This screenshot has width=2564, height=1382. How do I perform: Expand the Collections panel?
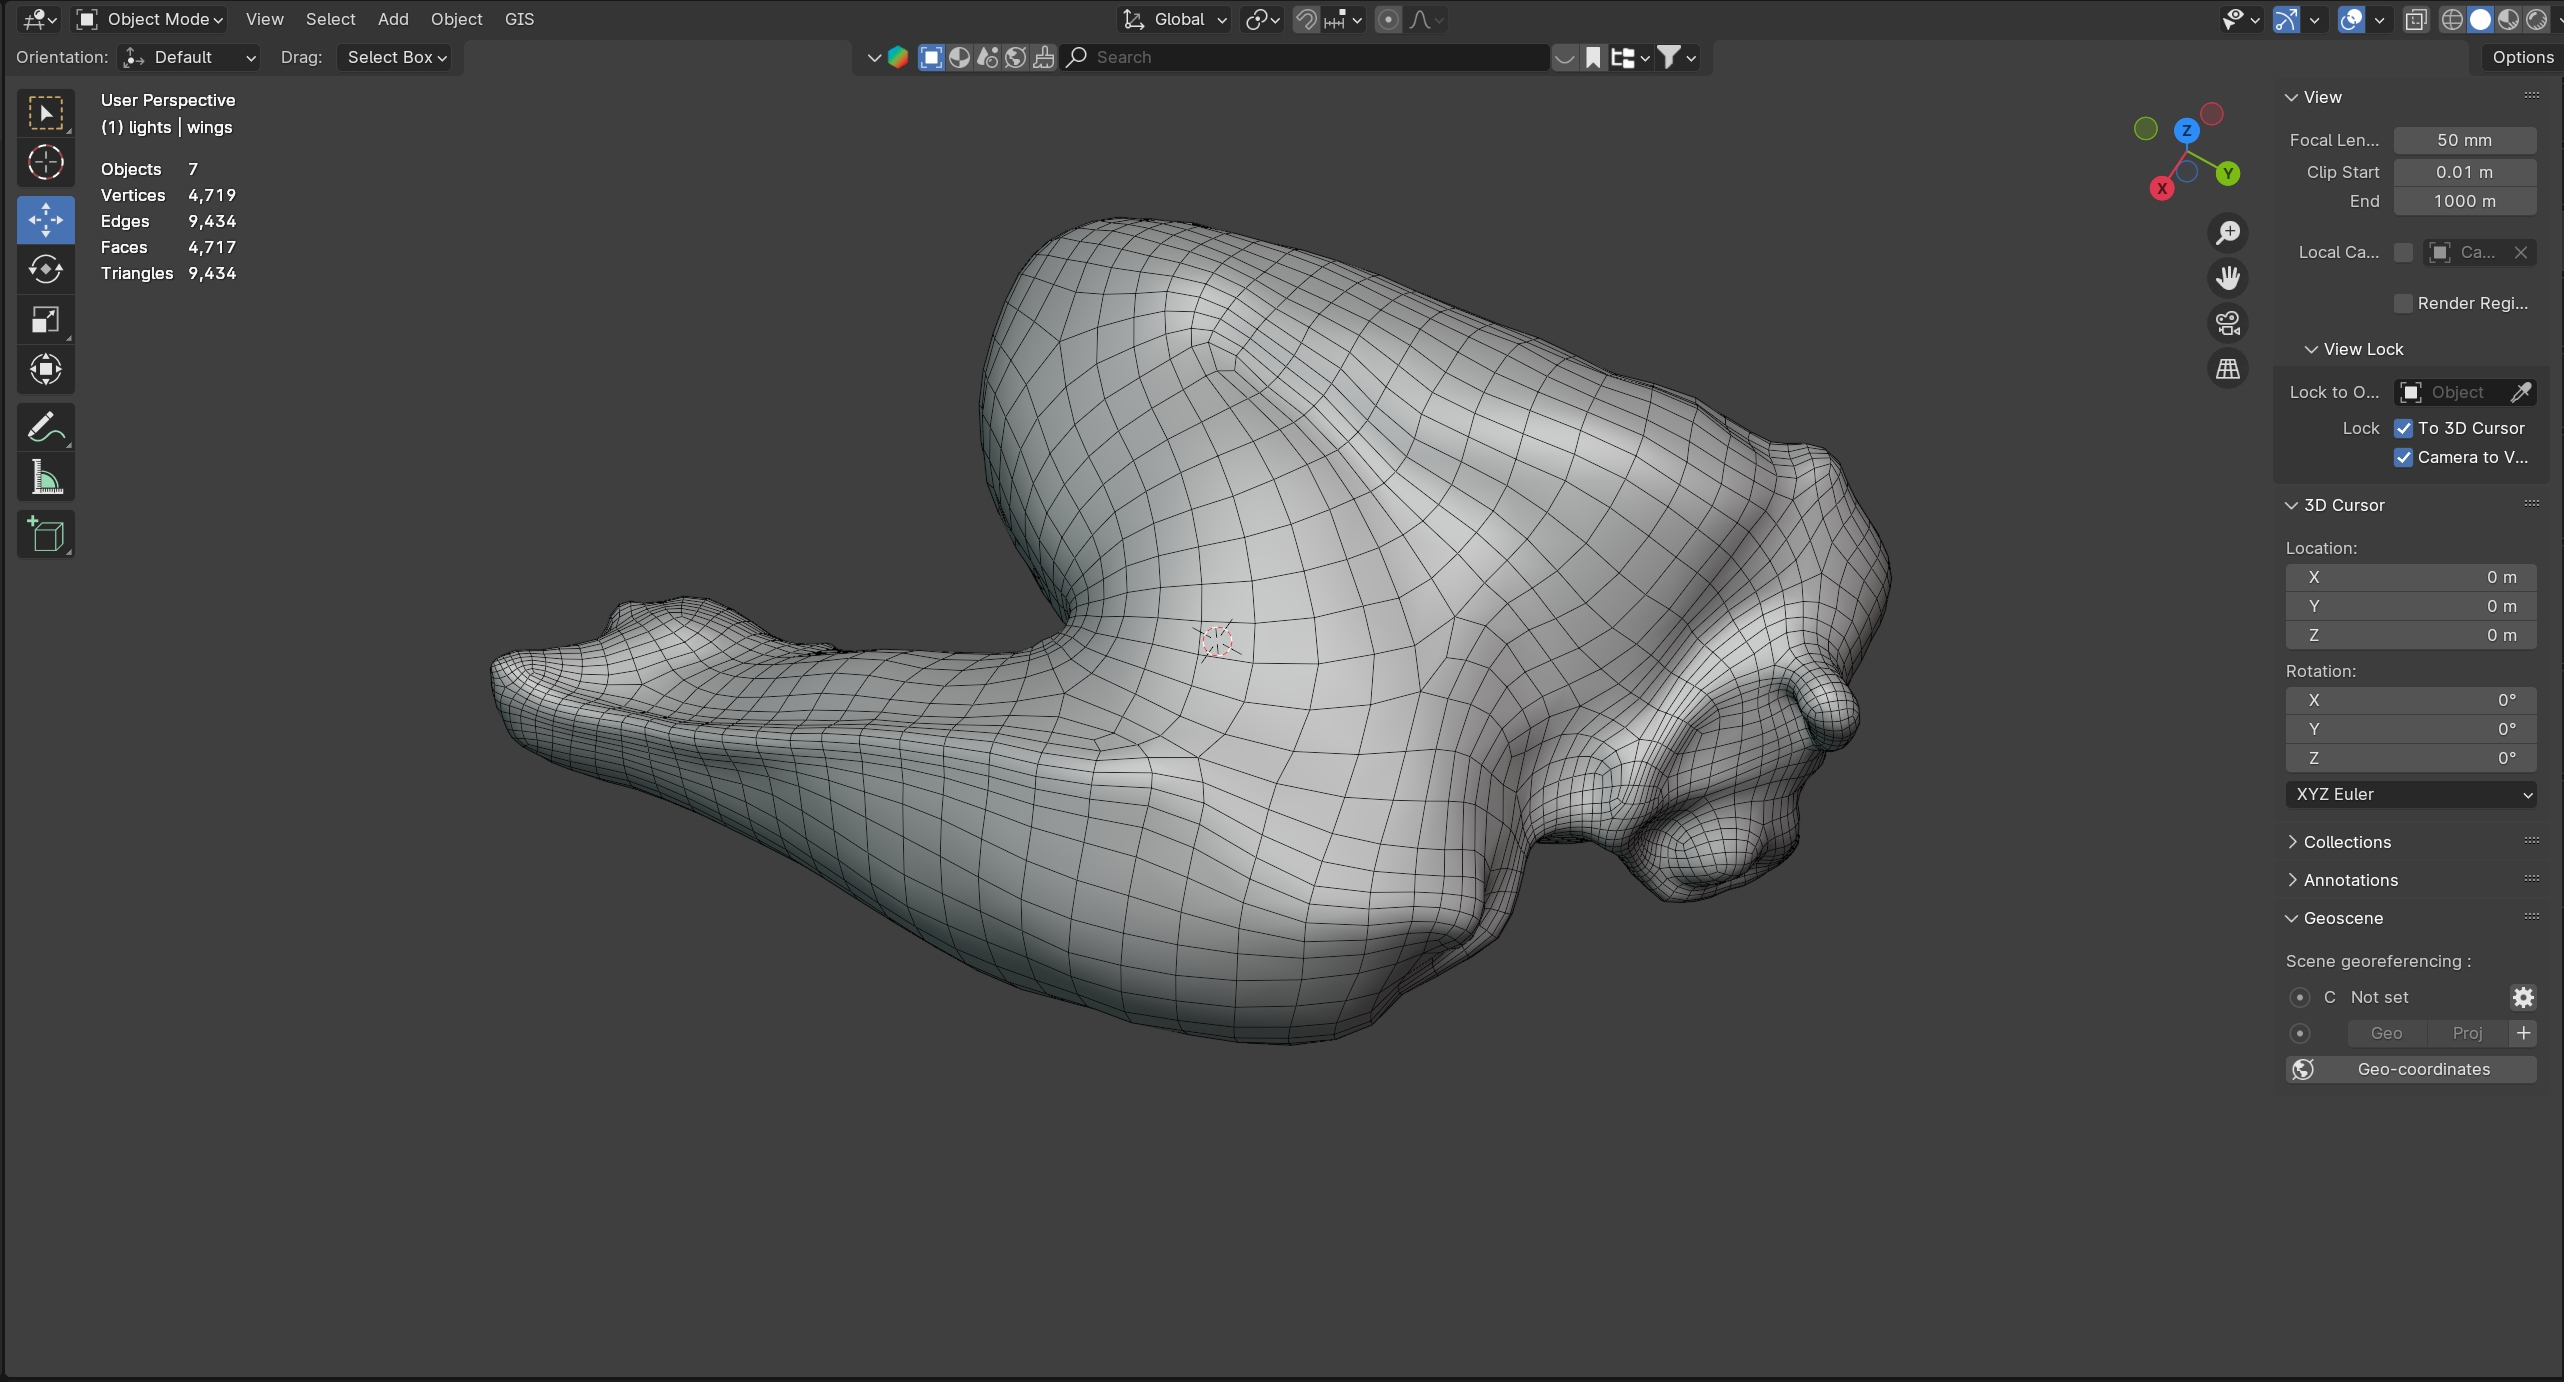click(2346, 842)
